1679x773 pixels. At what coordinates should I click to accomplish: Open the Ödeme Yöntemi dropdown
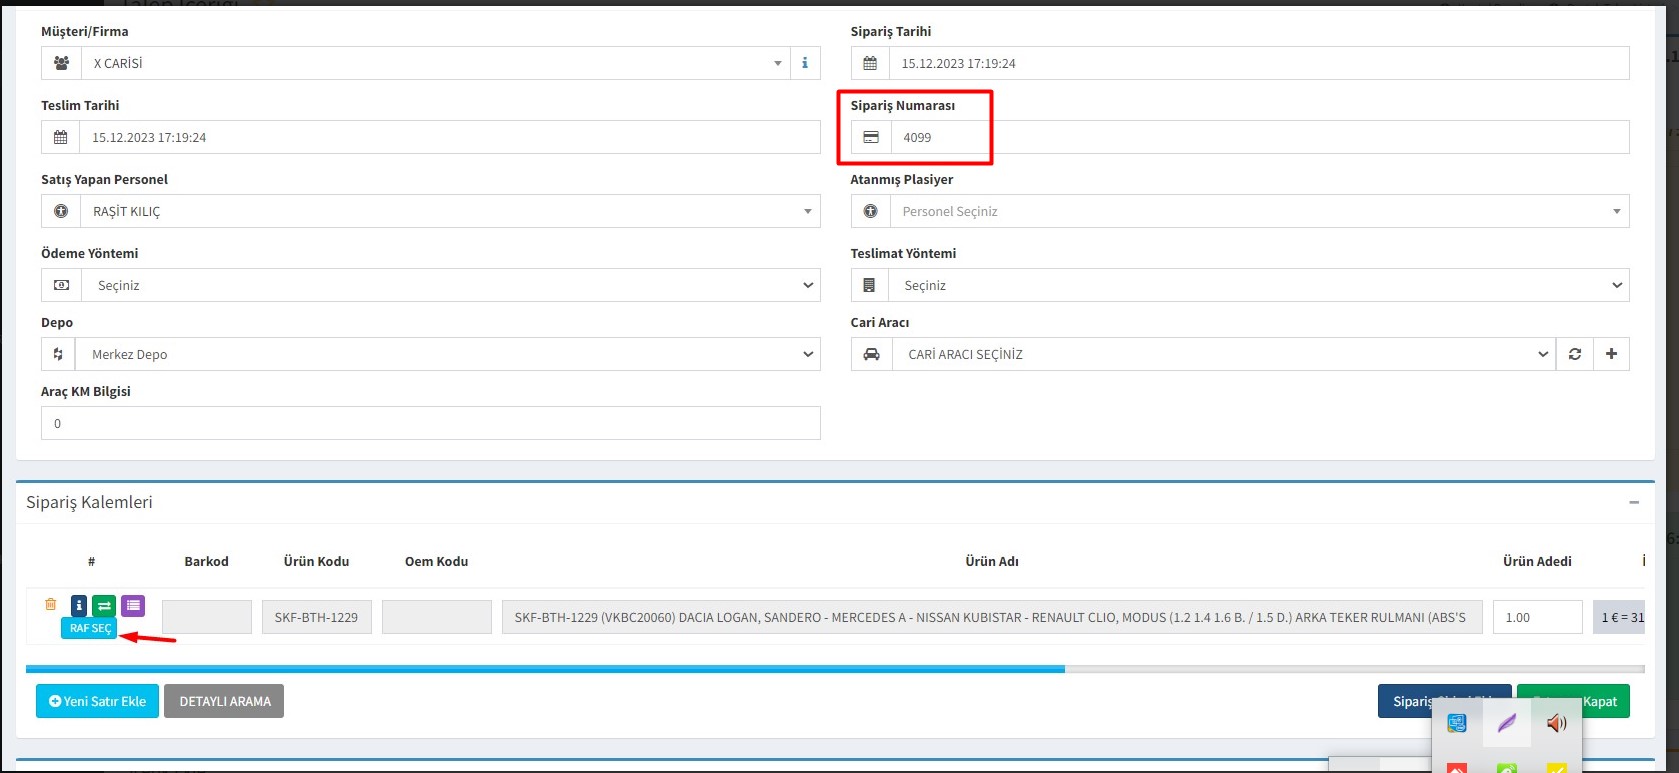(450, 285)
